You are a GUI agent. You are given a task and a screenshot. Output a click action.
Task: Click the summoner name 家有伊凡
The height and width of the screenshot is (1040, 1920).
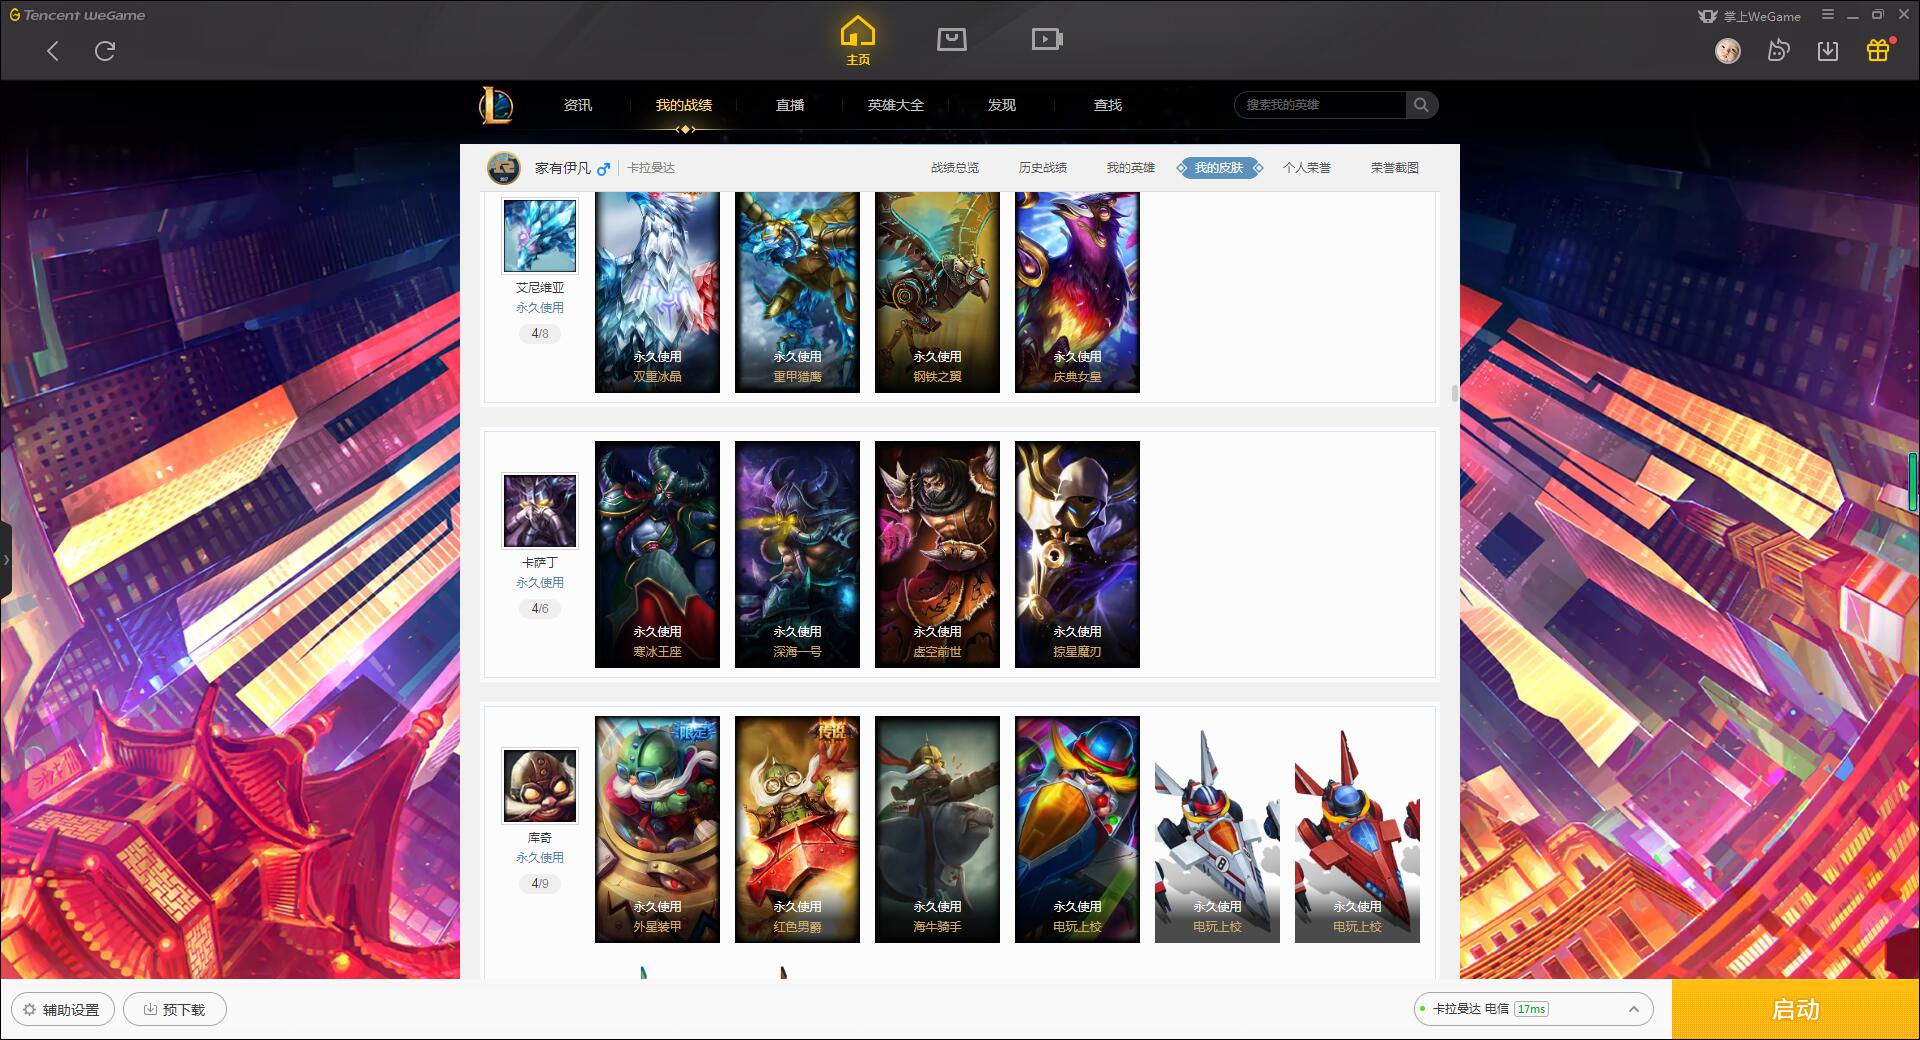[x=562, y=168]
